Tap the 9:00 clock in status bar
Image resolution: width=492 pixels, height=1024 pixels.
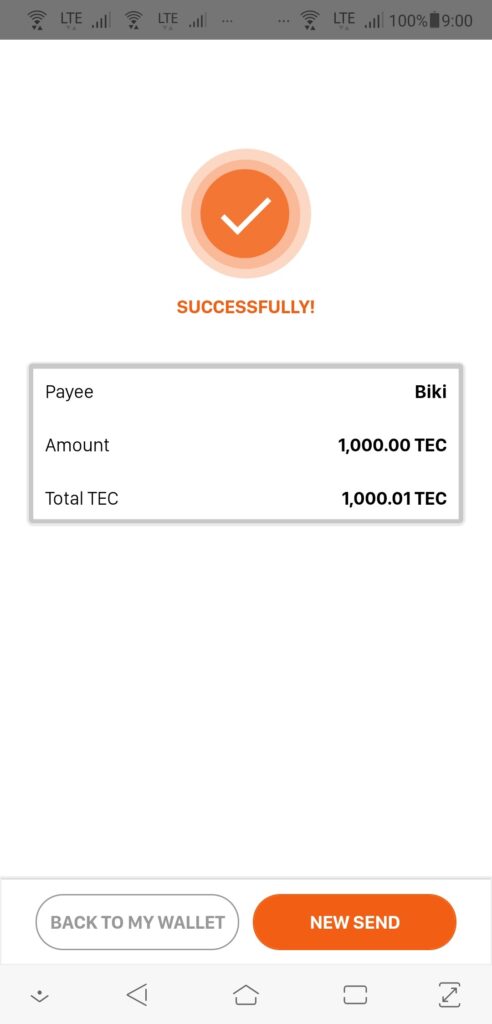click(457, 20)
